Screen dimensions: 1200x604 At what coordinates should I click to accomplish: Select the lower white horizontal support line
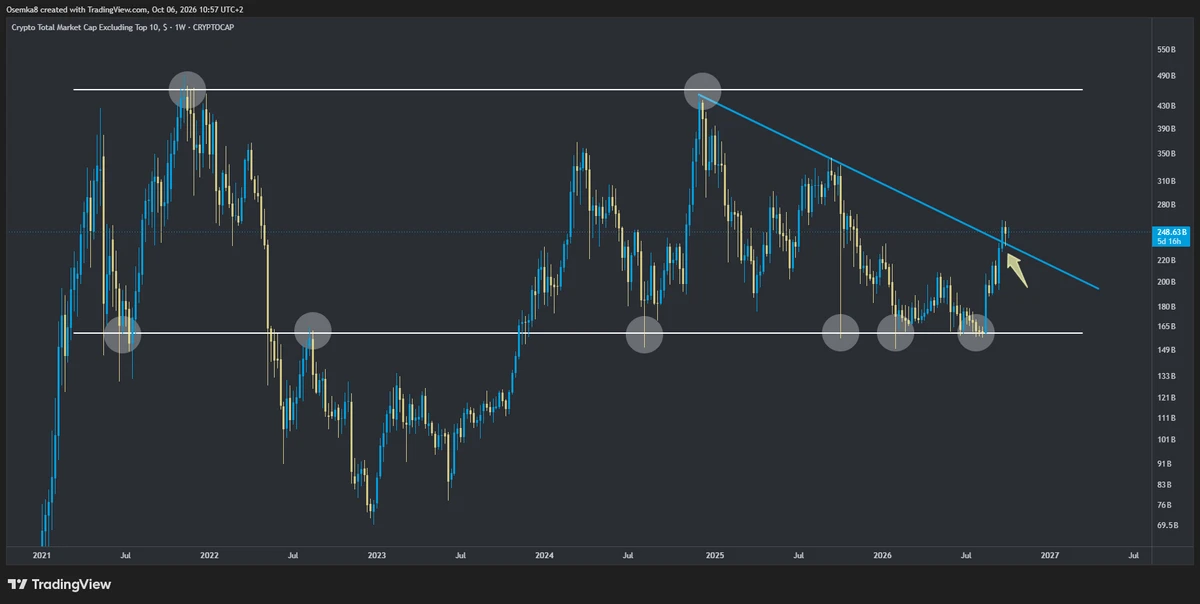pos(578,333)
